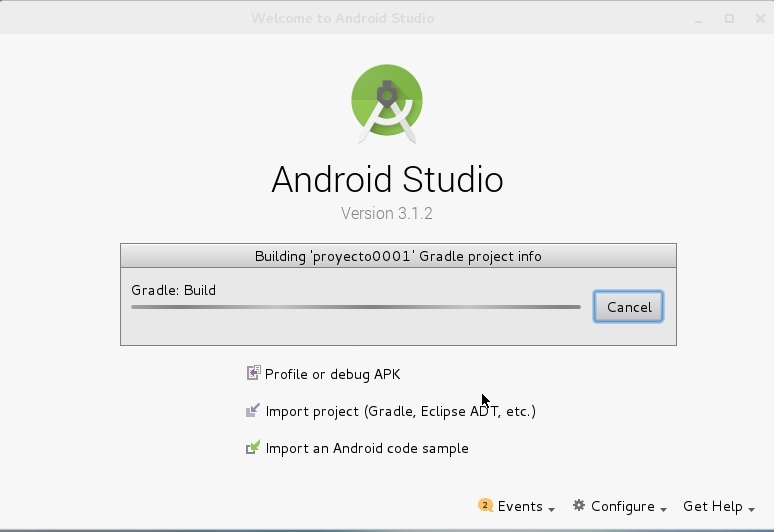
Task: Click the Configure gear icon
Action: (x=578, y=506)
